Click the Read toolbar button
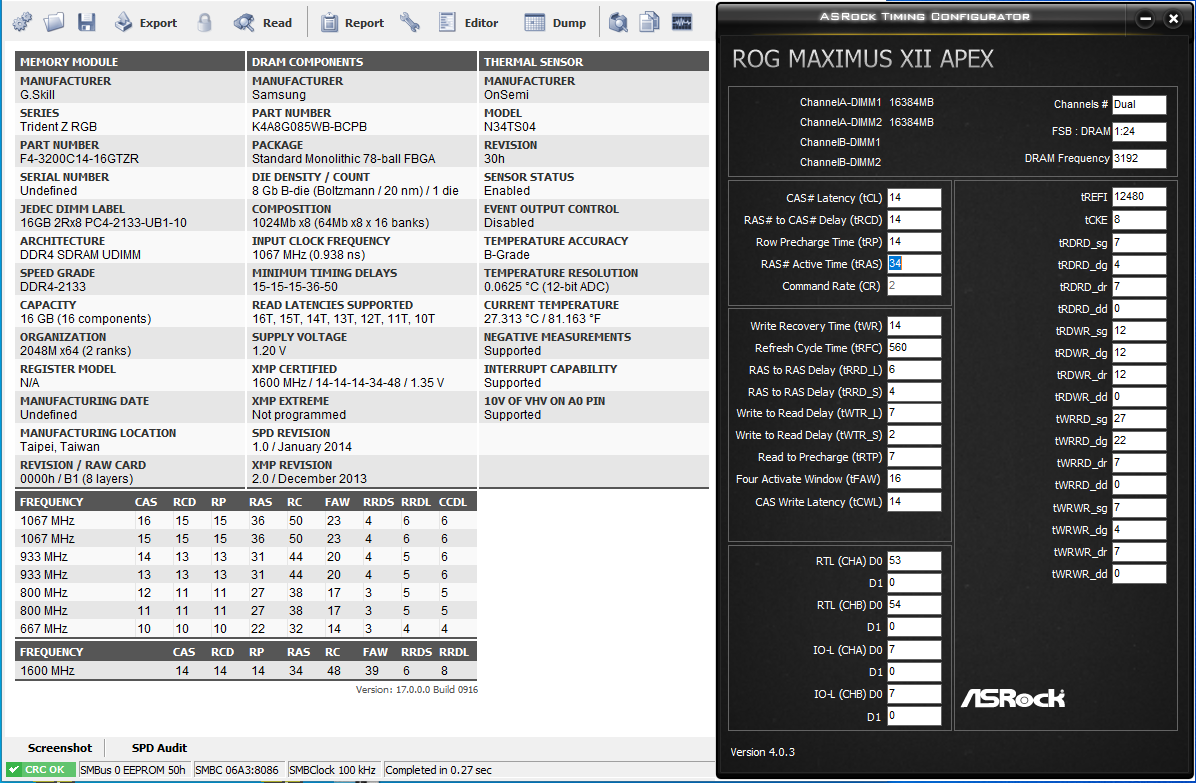Image resolution: width=1196 pixels, height=783 pixels. click(x=263, y=23)
